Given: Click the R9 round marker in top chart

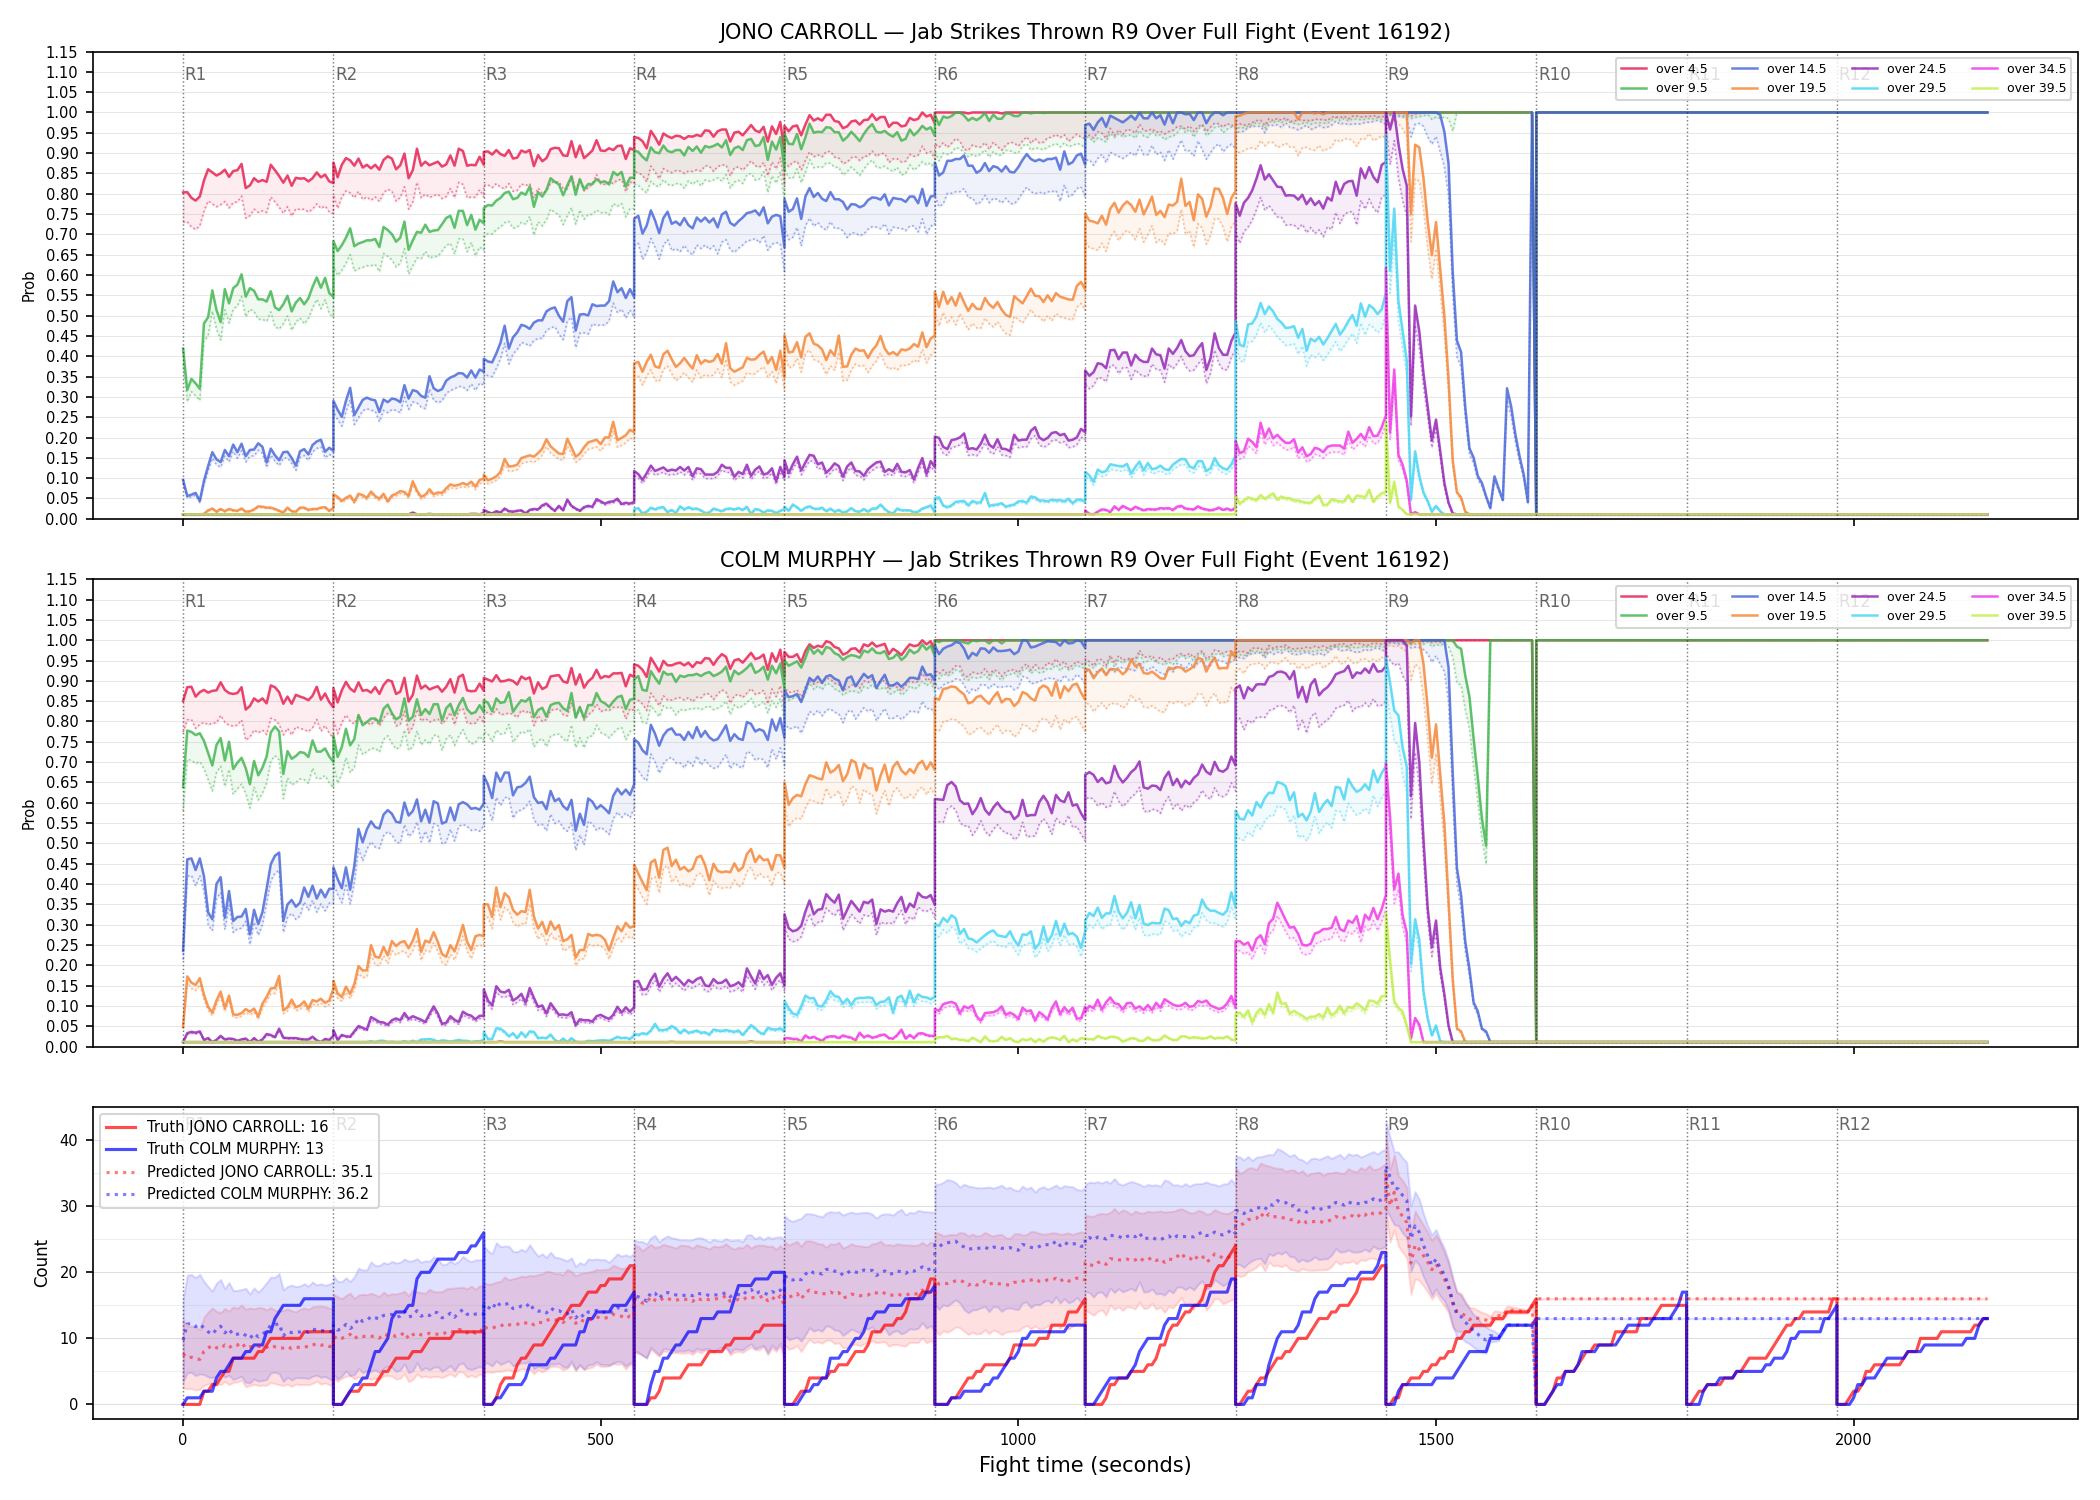Looking at the screenshot, I should (1398, 74).
